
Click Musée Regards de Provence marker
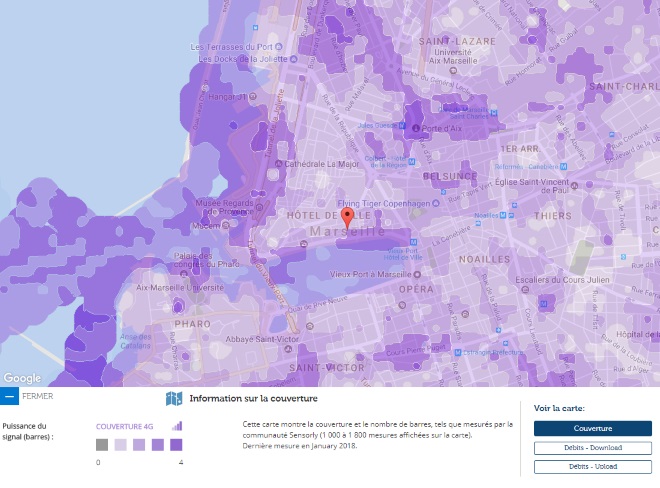[x=259, y=207]
